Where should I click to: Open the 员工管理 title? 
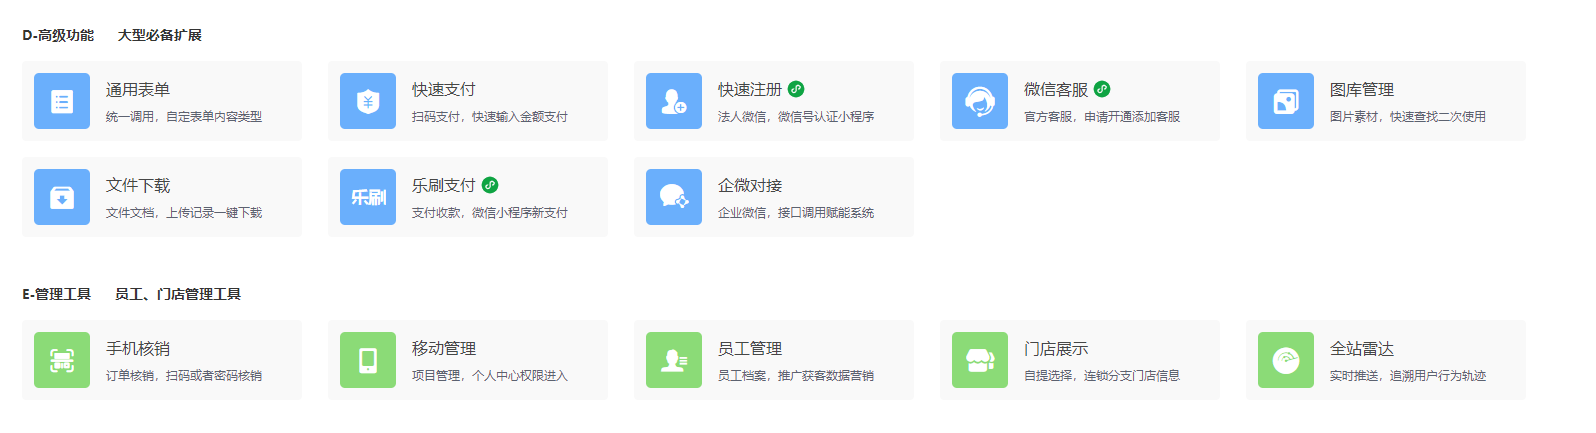pos(750,348)
